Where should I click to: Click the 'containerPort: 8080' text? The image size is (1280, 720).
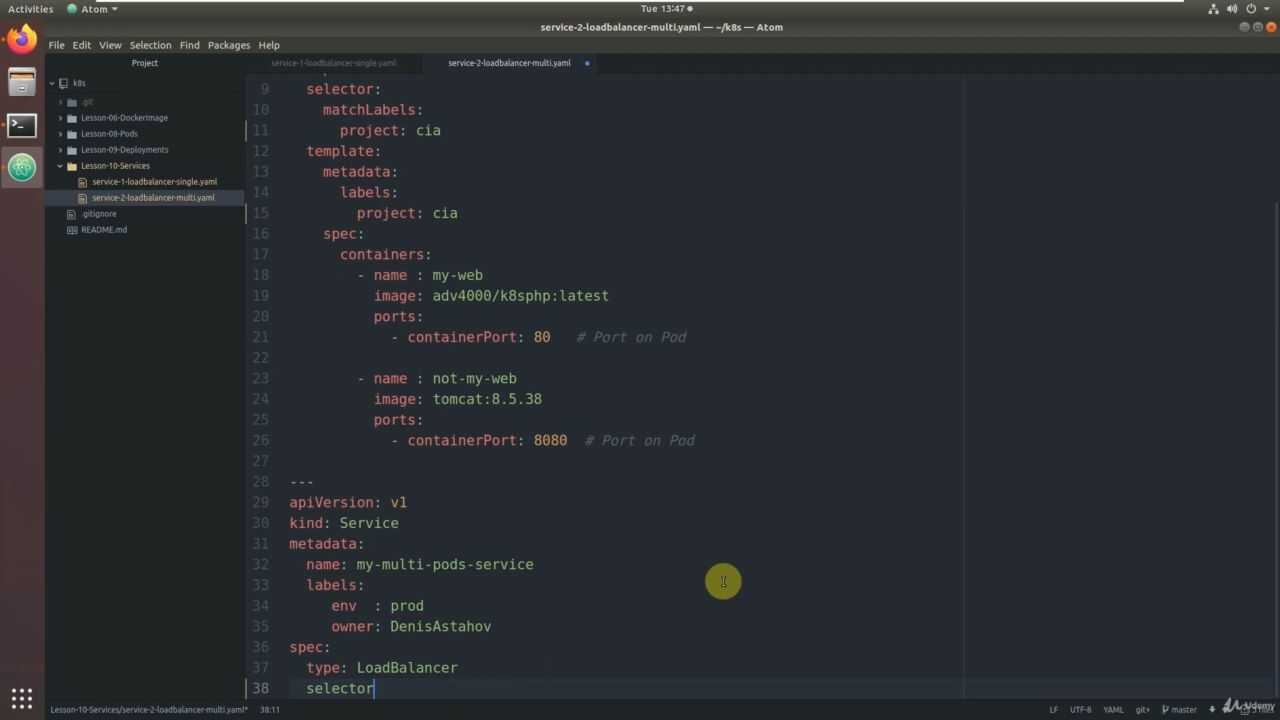point(487,440)
